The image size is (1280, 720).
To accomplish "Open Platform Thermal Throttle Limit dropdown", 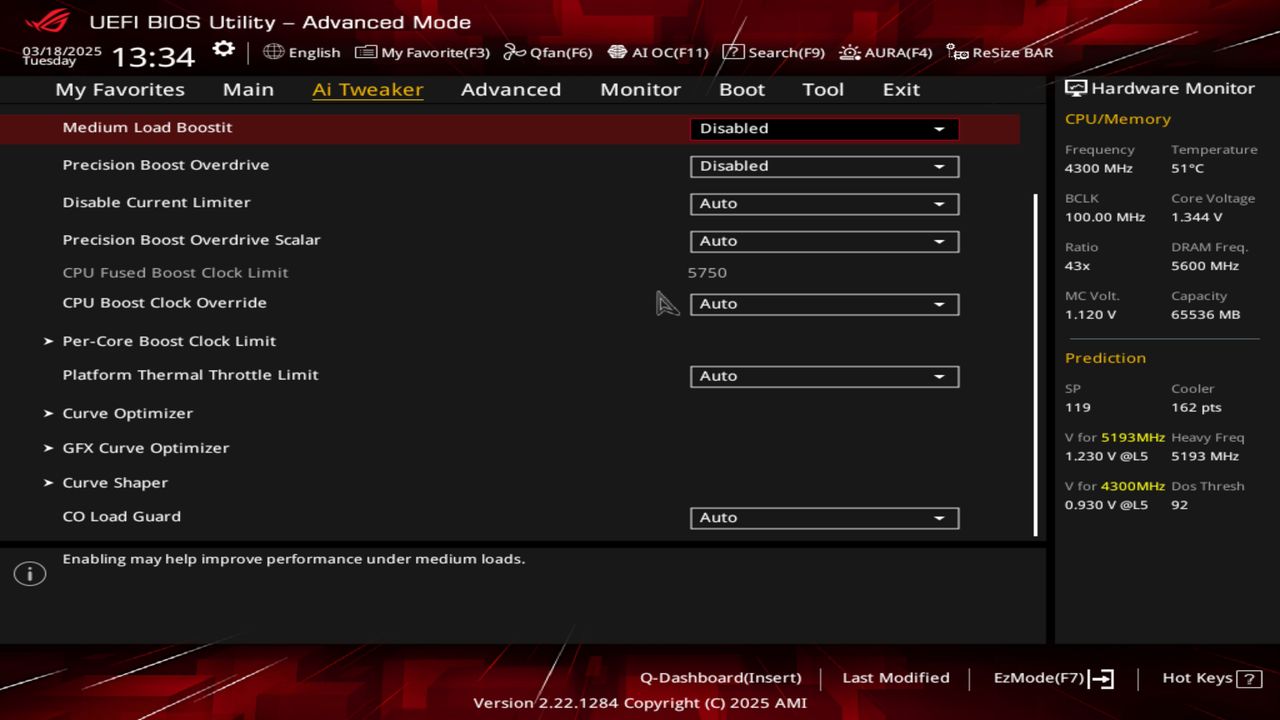I will pos(825,376).
